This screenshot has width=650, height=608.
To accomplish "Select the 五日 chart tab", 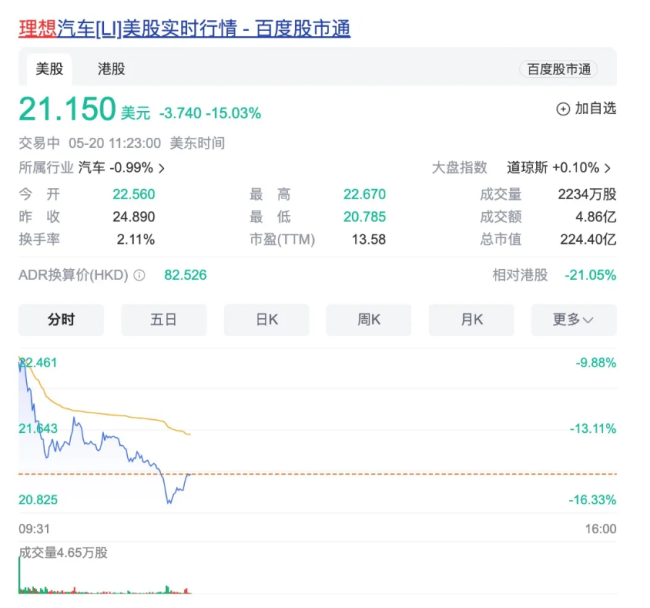I will pyautogui.click(x=164, y=320).
